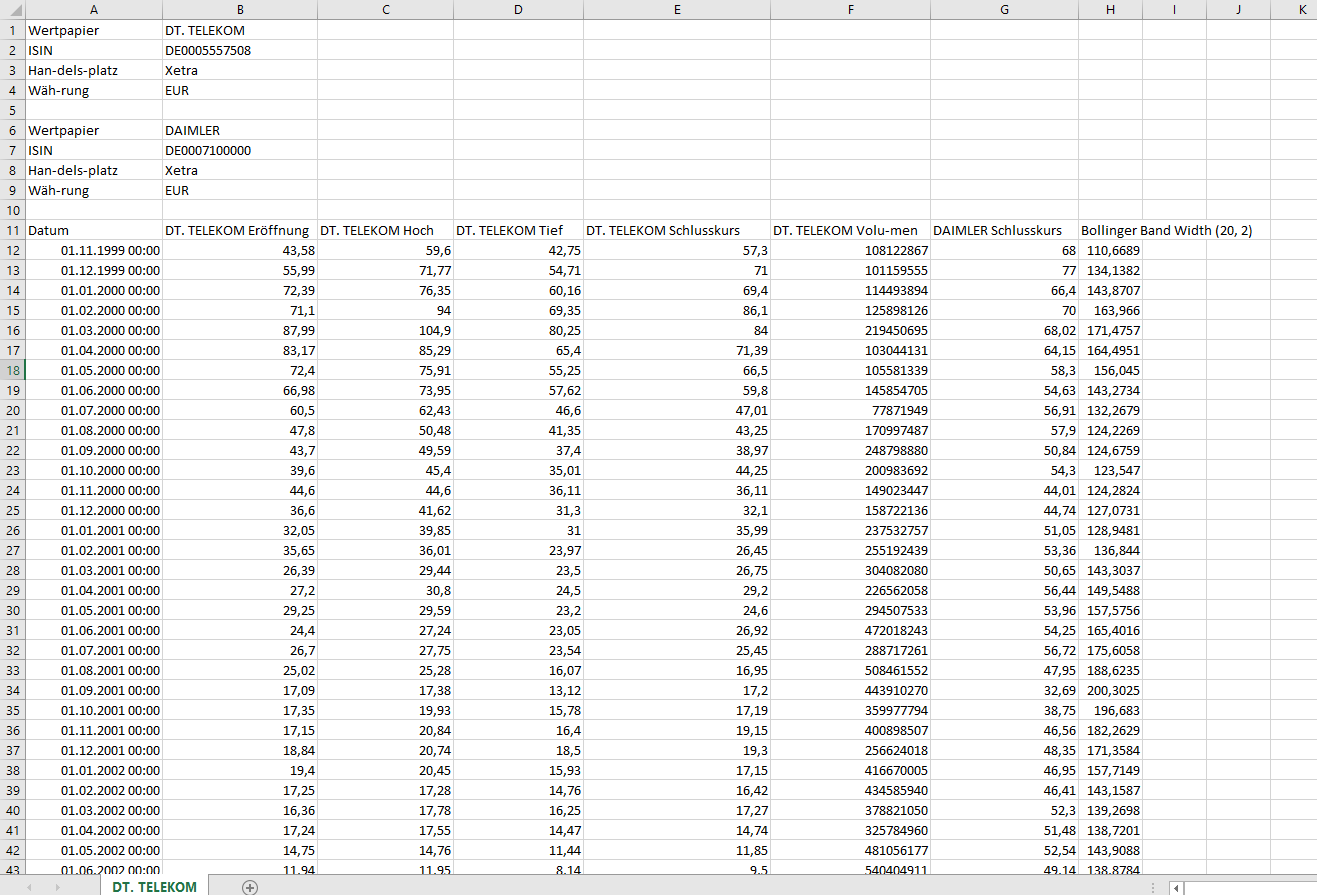This screenshot has width=1317, height=895.
Task: Click the previous sheet navigation arrow
Action: [x=30, y=887]
